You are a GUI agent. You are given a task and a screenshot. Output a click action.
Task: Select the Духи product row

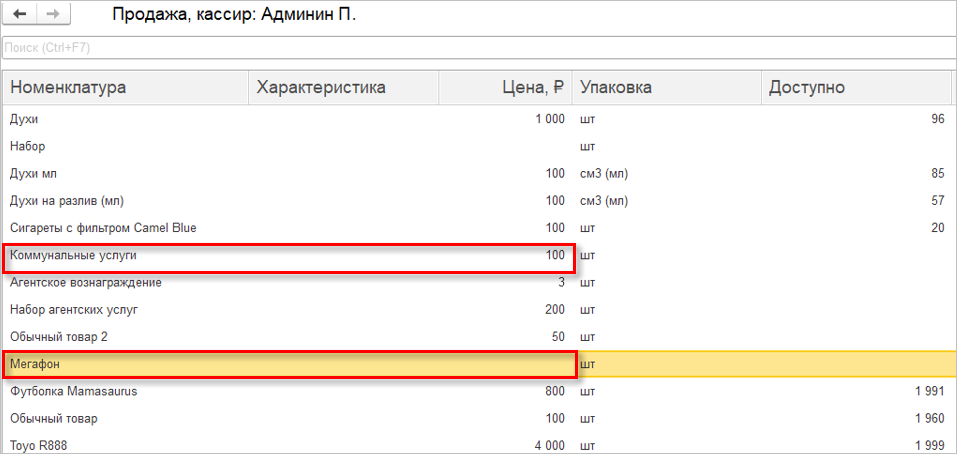pos(478,119)
